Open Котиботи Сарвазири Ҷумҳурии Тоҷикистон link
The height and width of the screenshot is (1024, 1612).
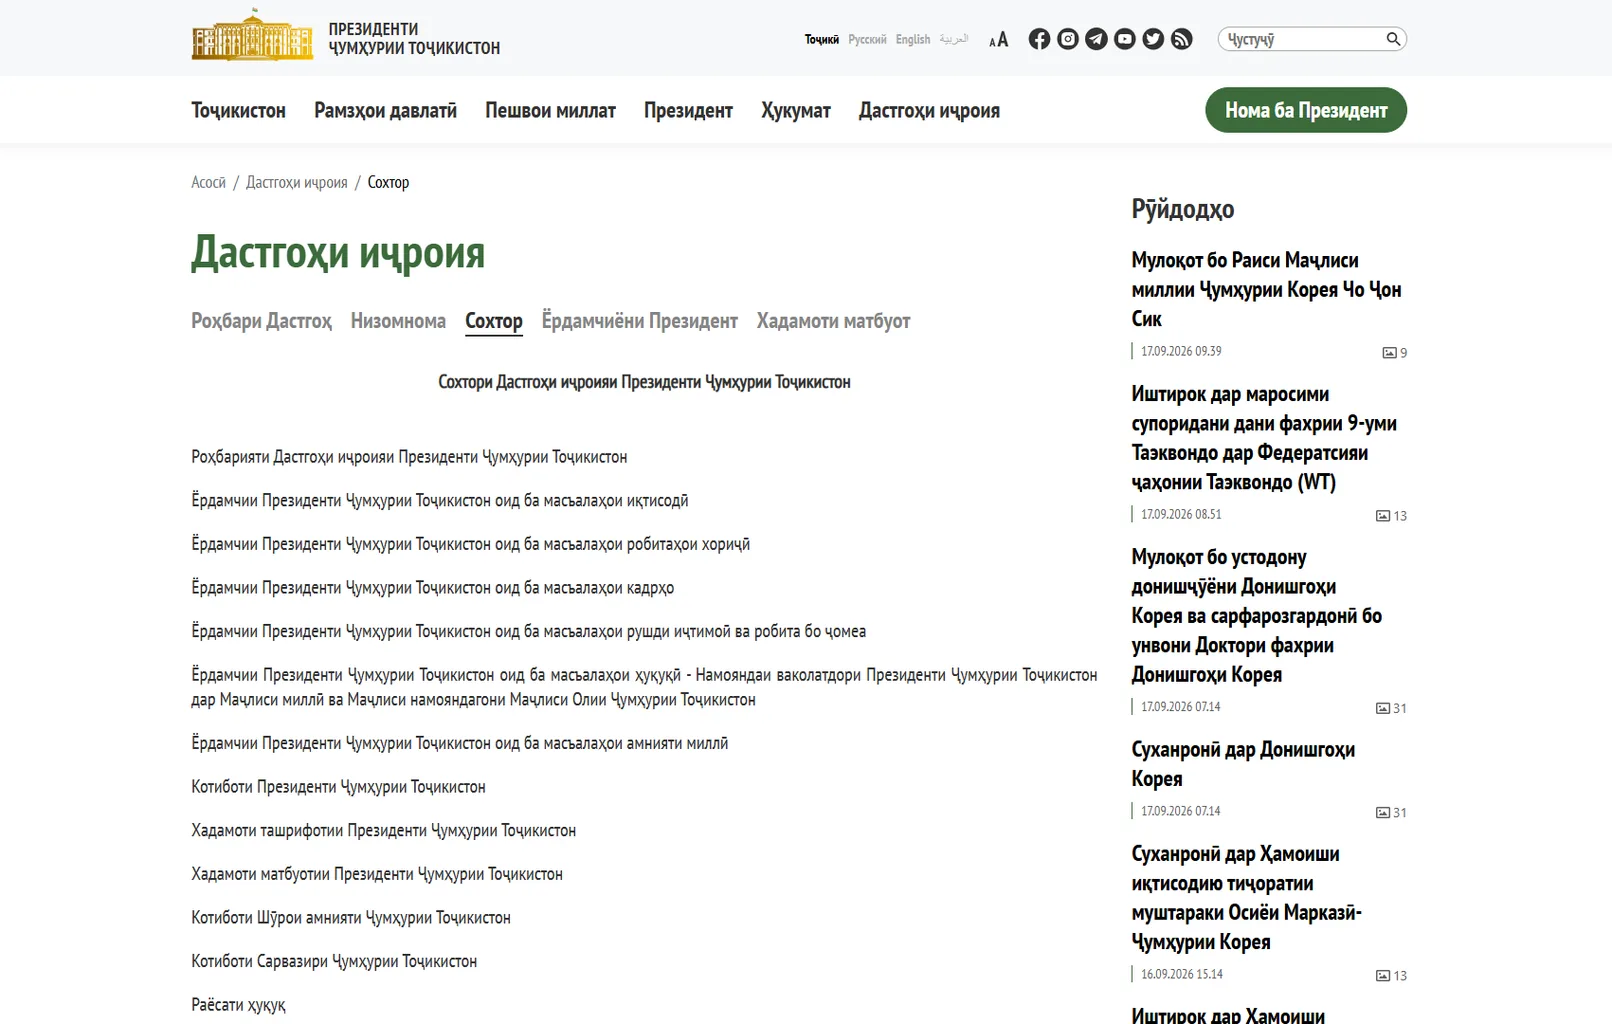(x=334, y=961)
